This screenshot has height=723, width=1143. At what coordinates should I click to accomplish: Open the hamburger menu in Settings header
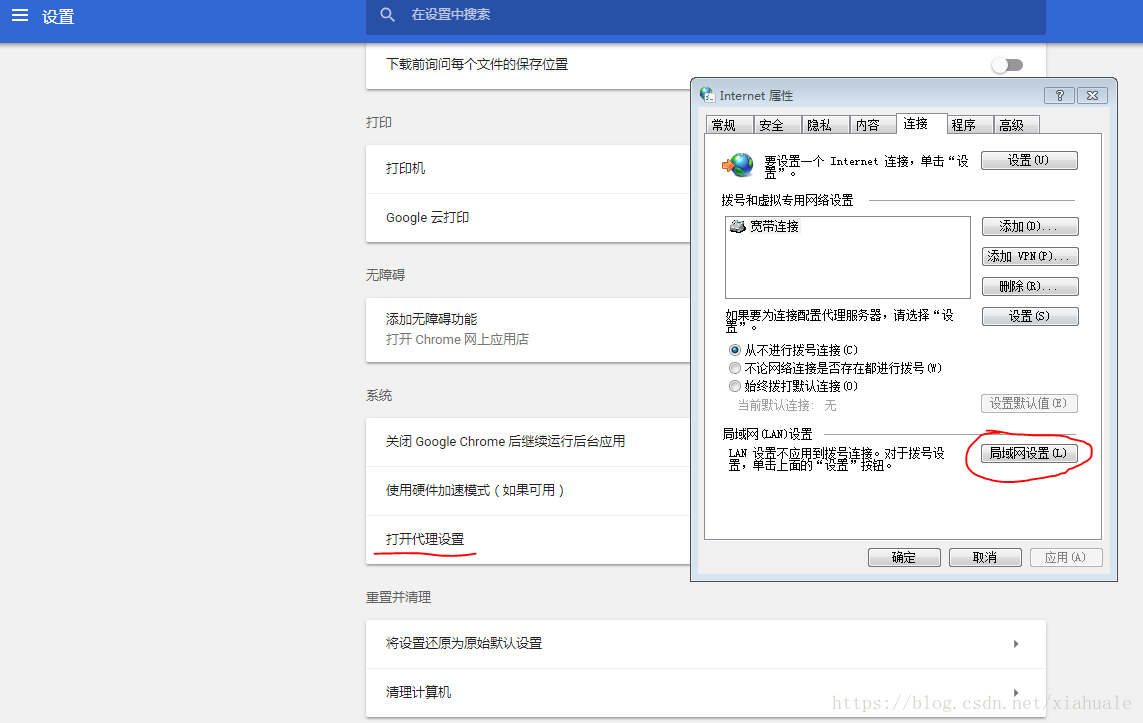pyautogui.click(x=20, y=15)
